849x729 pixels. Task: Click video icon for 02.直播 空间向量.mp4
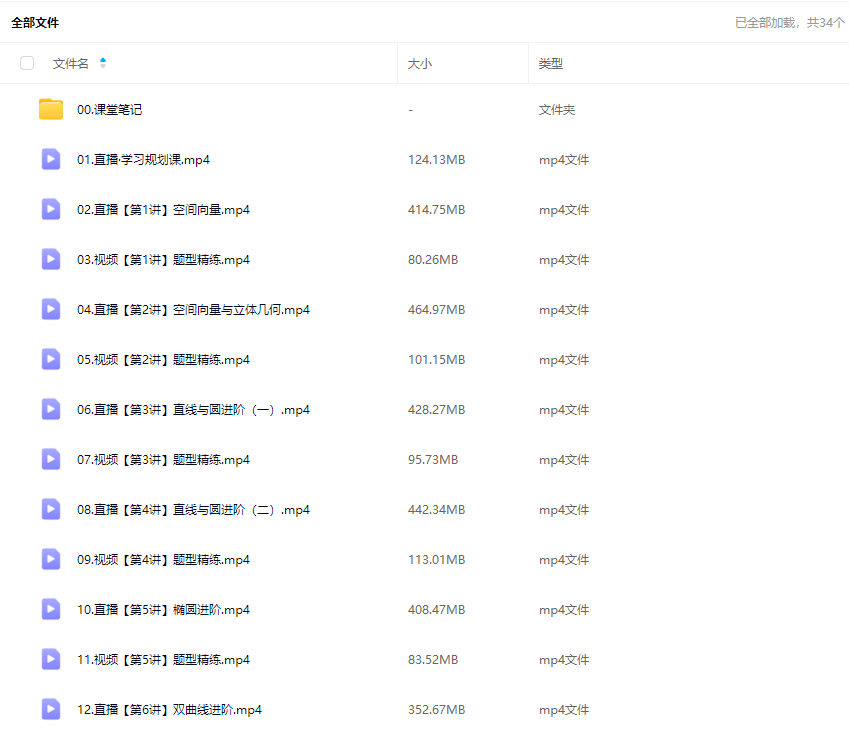[x=51, y=209]
